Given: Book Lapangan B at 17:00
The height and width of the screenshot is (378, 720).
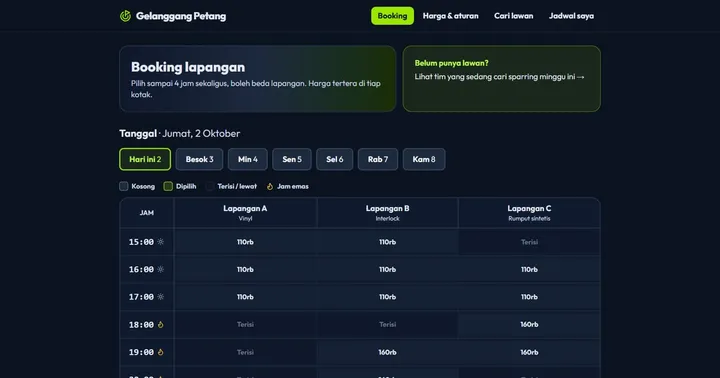Looking at the screenshot, I should (x=387, y=297).
